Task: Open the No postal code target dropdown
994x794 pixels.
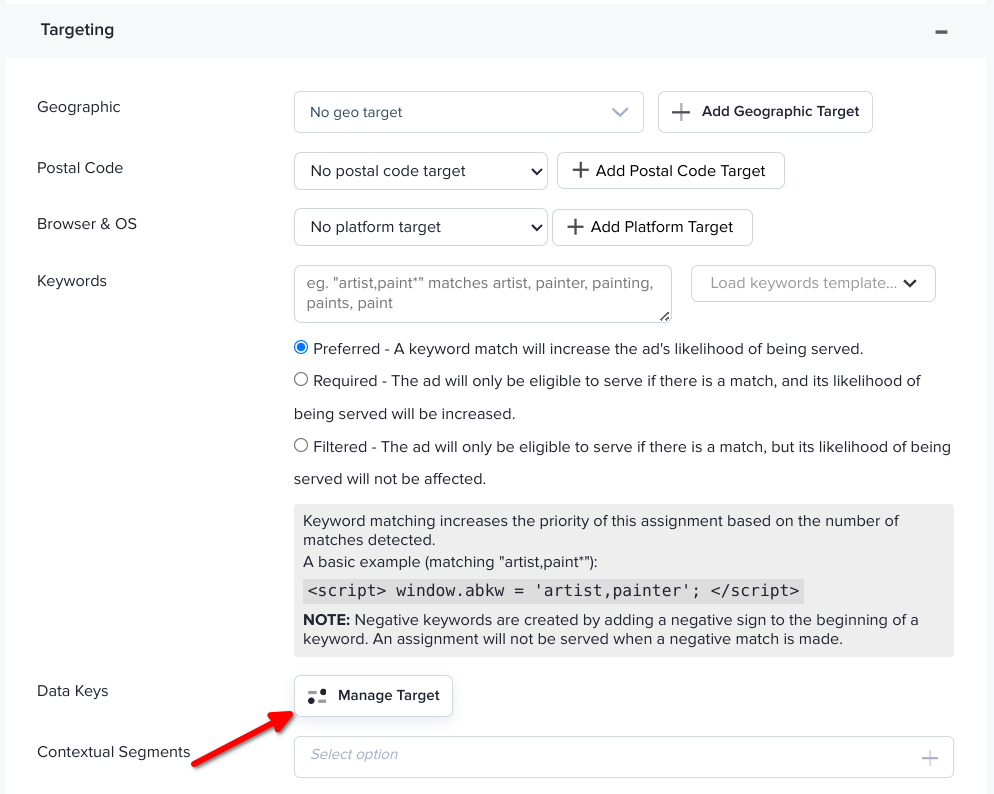Action: pyautogui.click(x=421, y=170)
